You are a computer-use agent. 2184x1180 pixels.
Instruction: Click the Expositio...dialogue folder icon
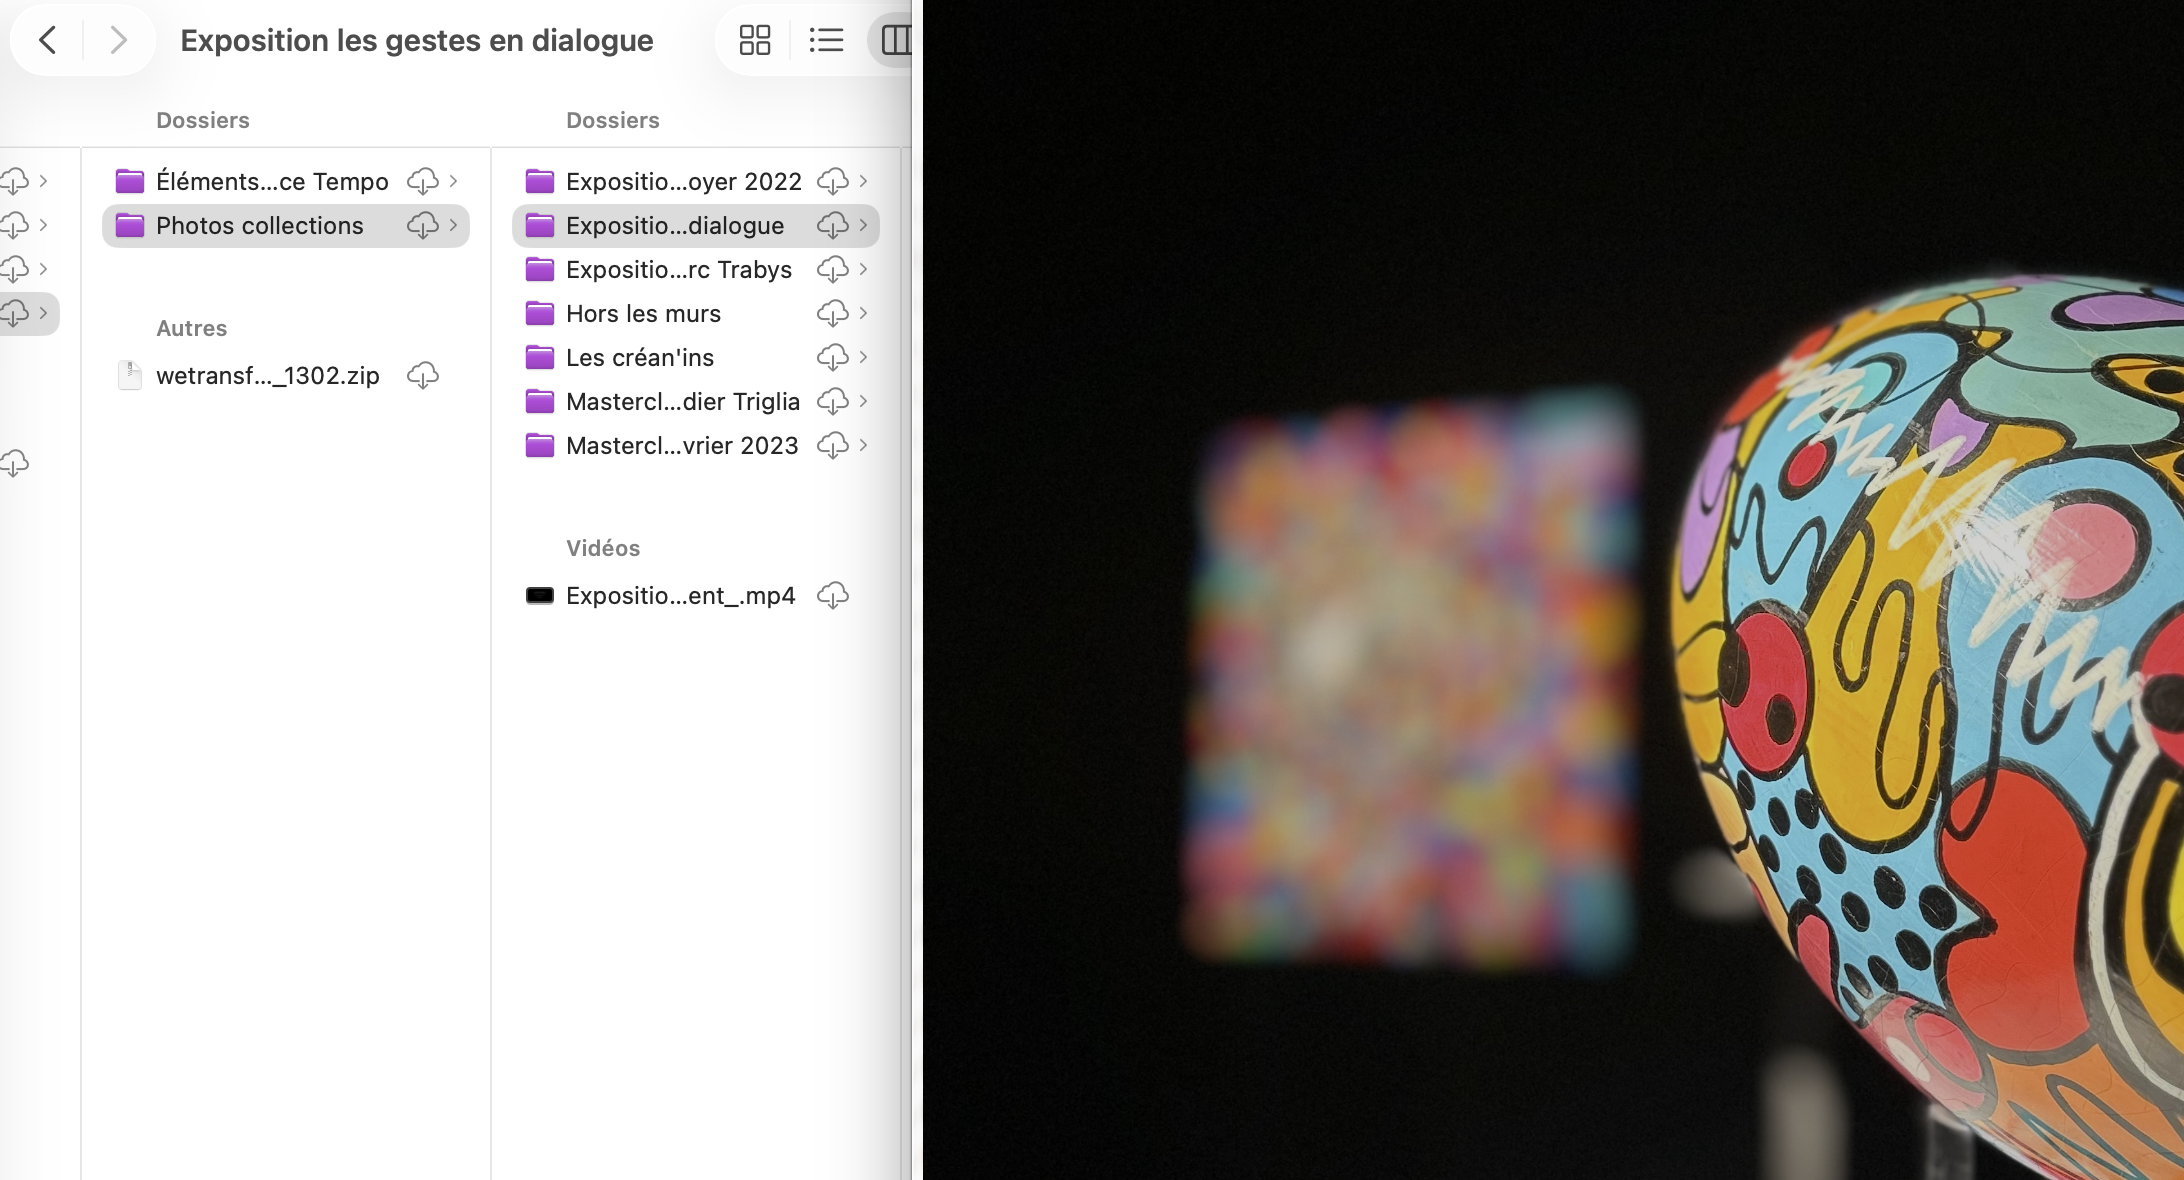pyautogui.click(x=540, y=225)
